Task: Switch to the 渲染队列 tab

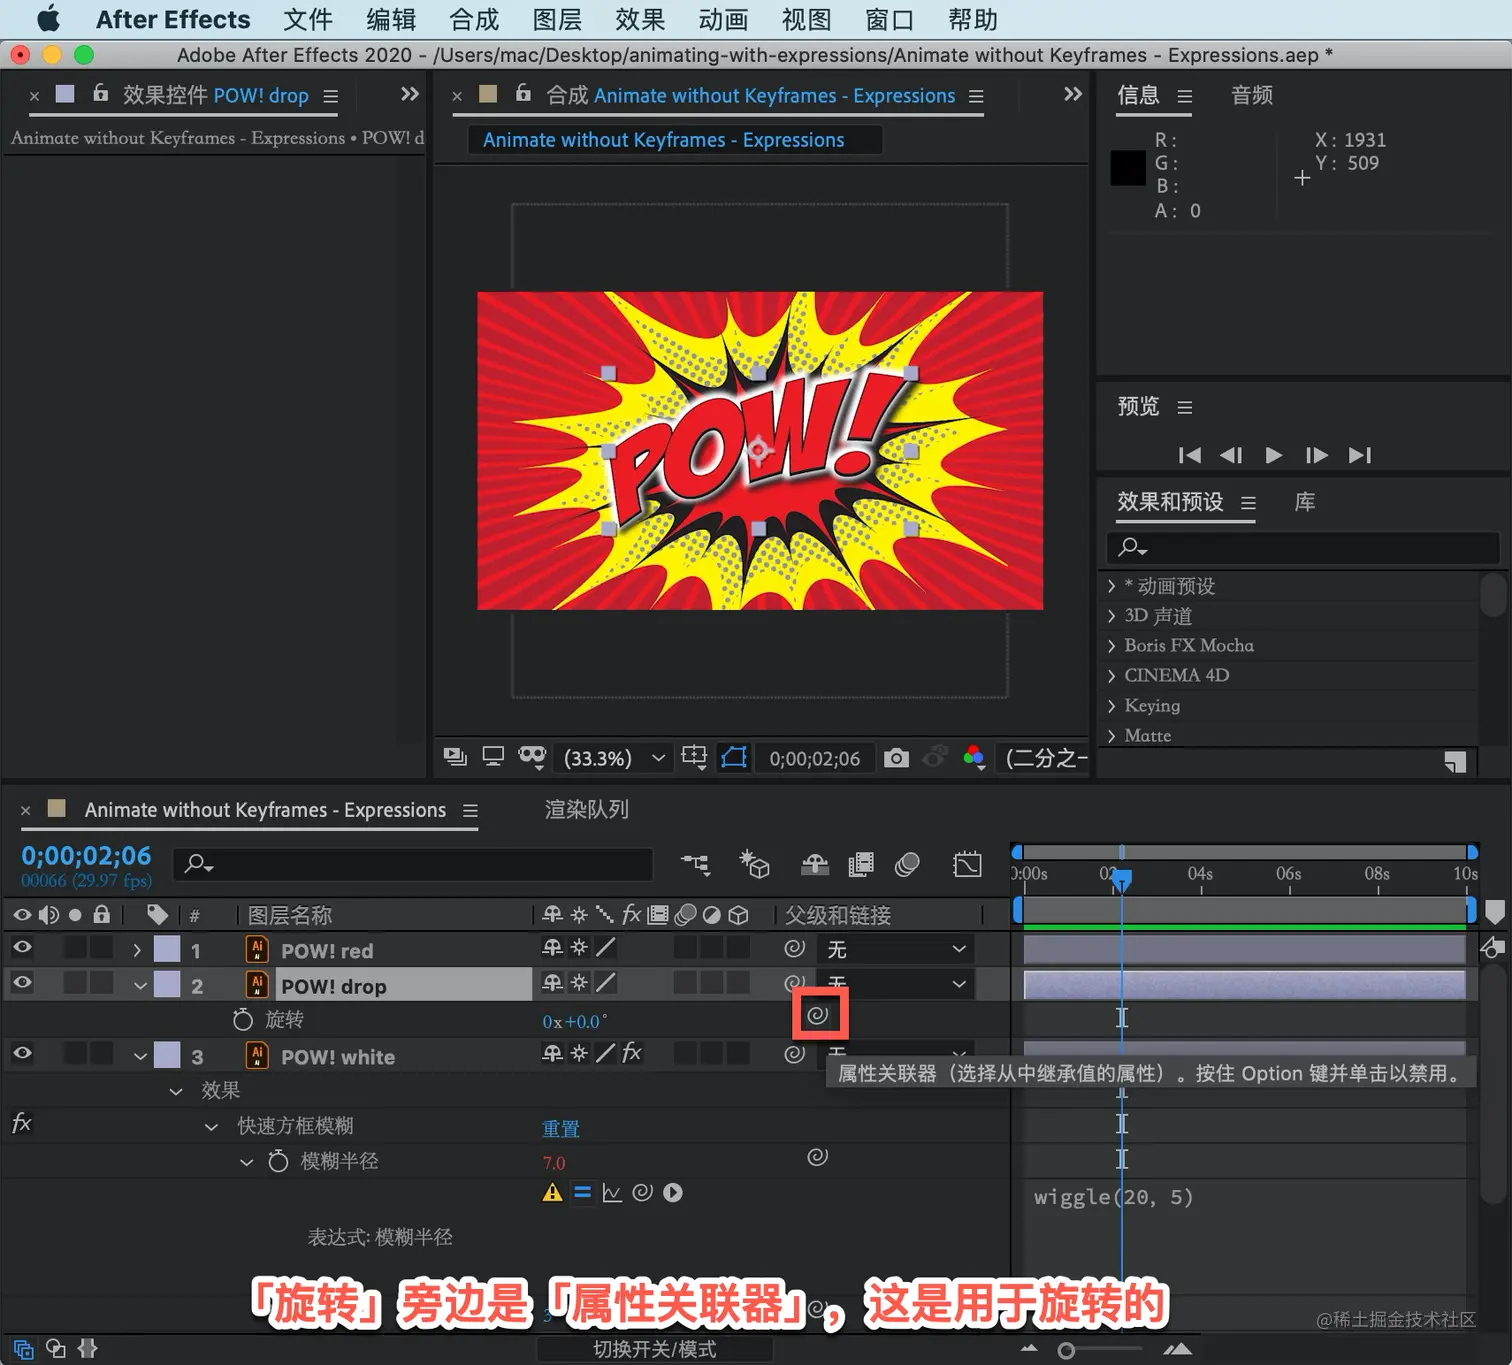Action: pos(587,810)
